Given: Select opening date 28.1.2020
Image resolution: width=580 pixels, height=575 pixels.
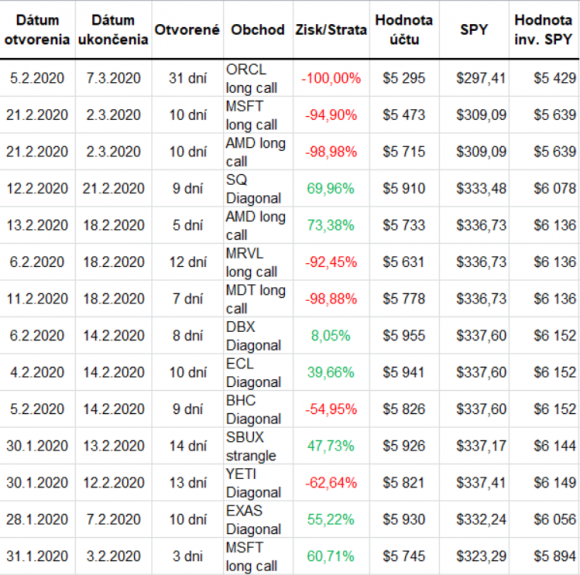Looking at the screenshot, I should (x=37, y=520).
